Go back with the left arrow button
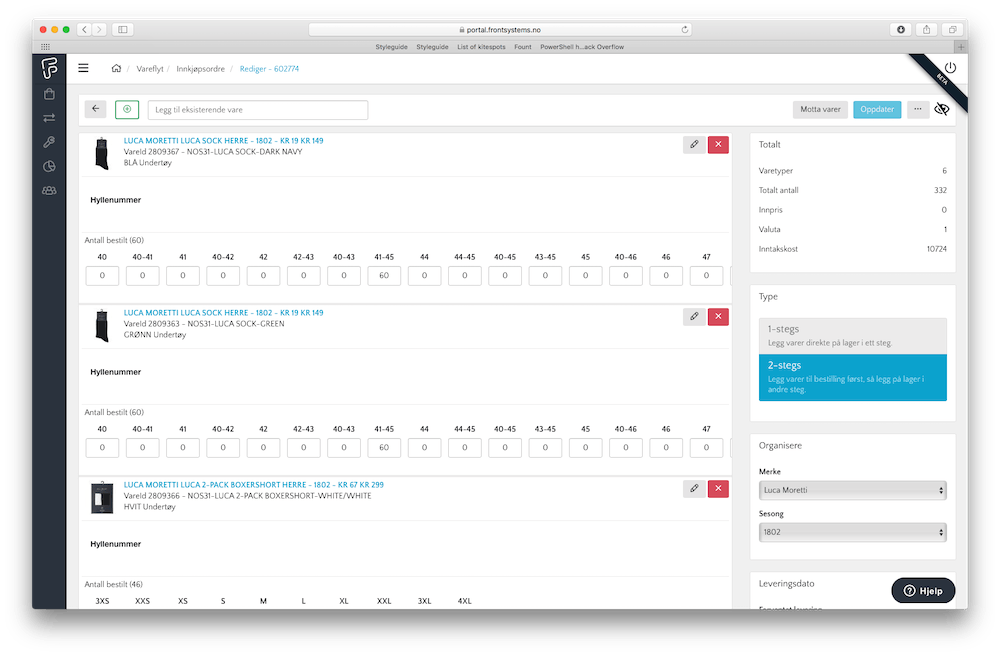 pyautogui.click(x=96, y=109)
